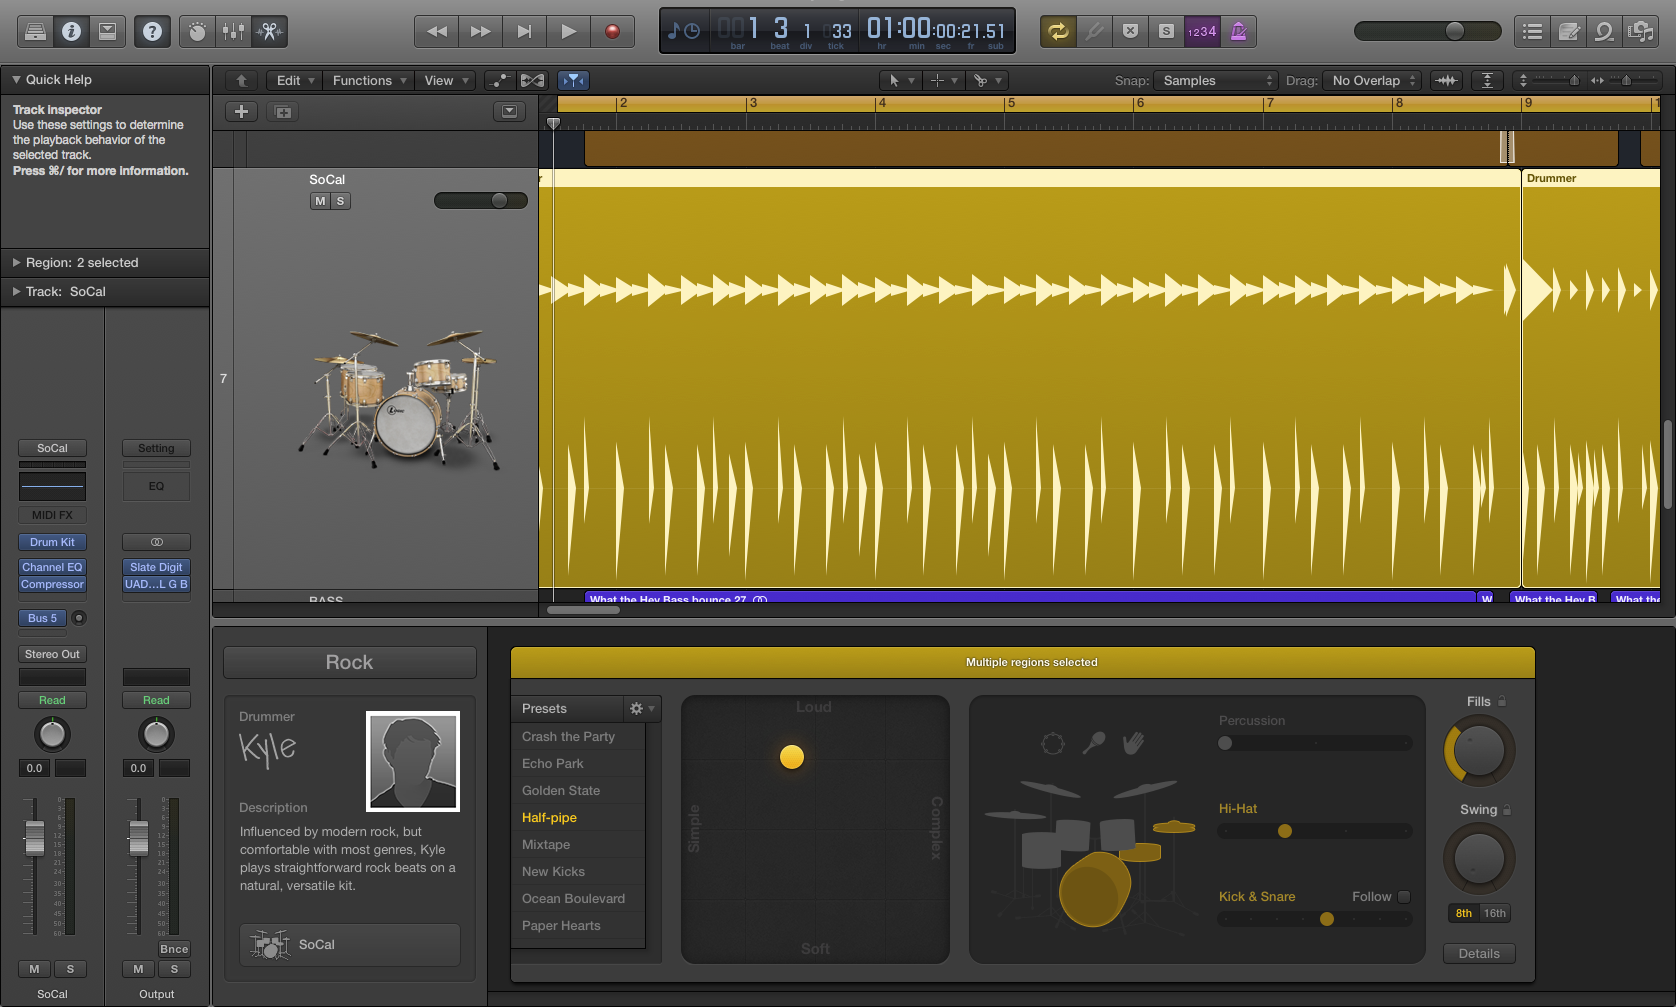Open the Mixer from control bar
1676x1007 pixels.
[x=233, y=31]
